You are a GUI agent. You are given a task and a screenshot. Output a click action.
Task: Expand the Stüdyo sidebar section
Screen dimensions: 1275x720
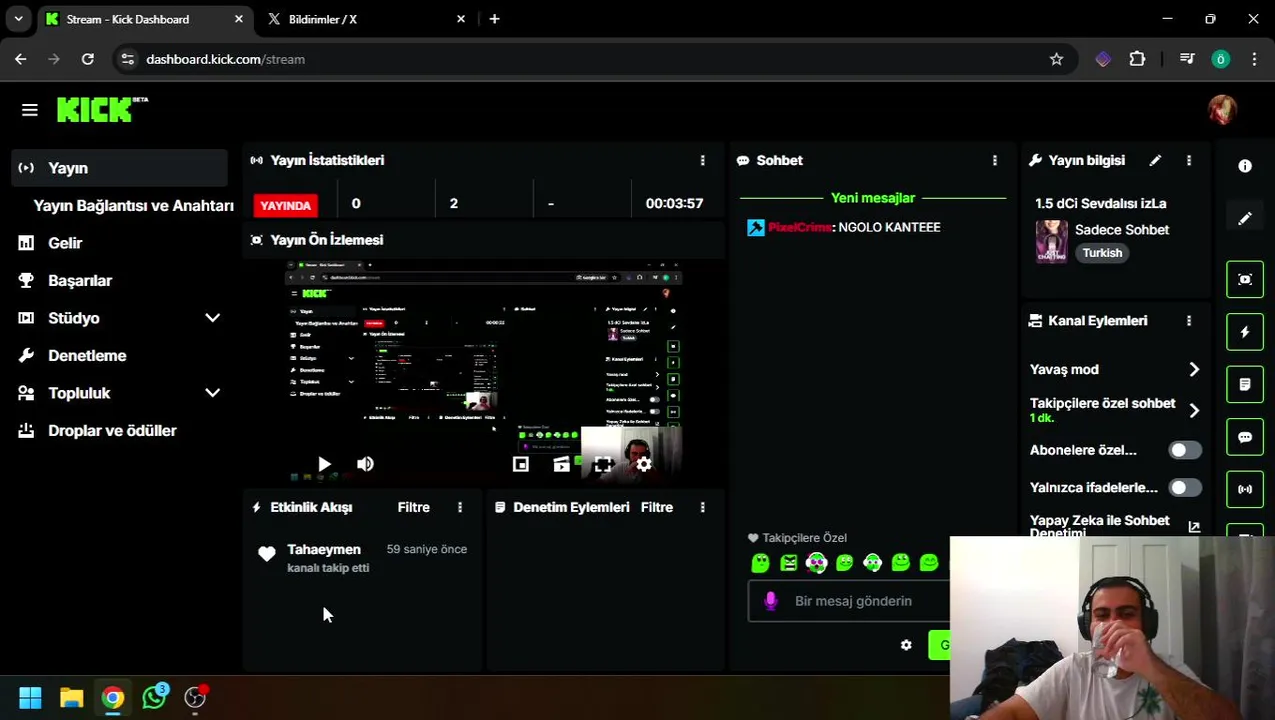click(212, 318)
